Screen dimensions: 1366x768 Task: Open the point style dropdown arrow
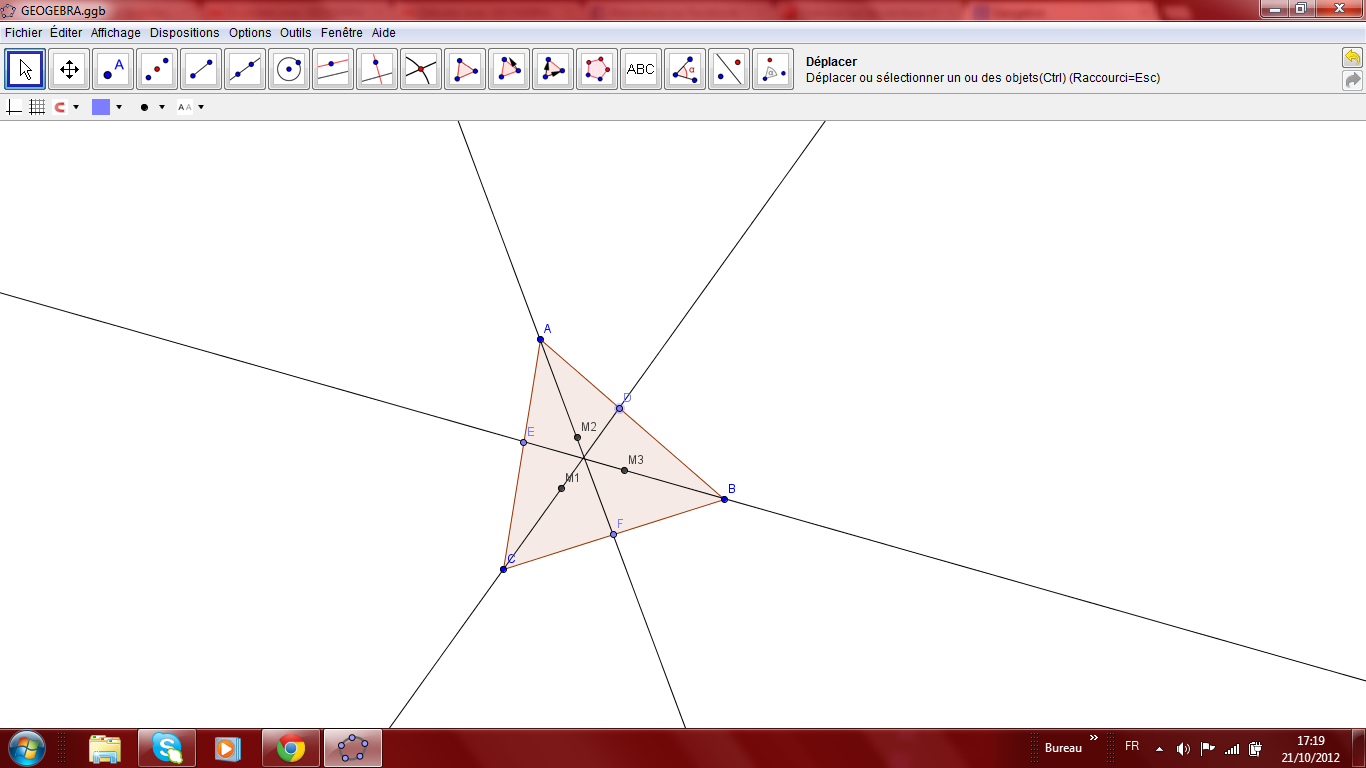point(162,107)
